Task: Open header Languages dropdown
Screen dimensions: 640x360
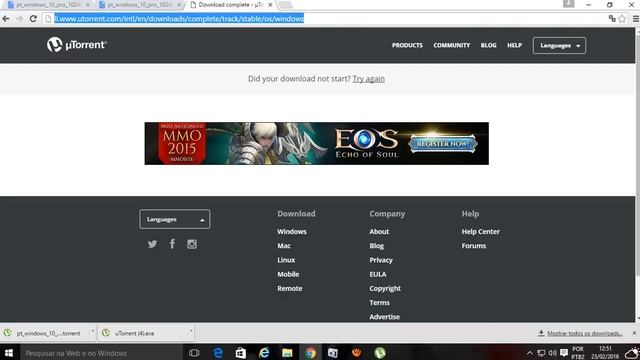Action: [559, 45]
